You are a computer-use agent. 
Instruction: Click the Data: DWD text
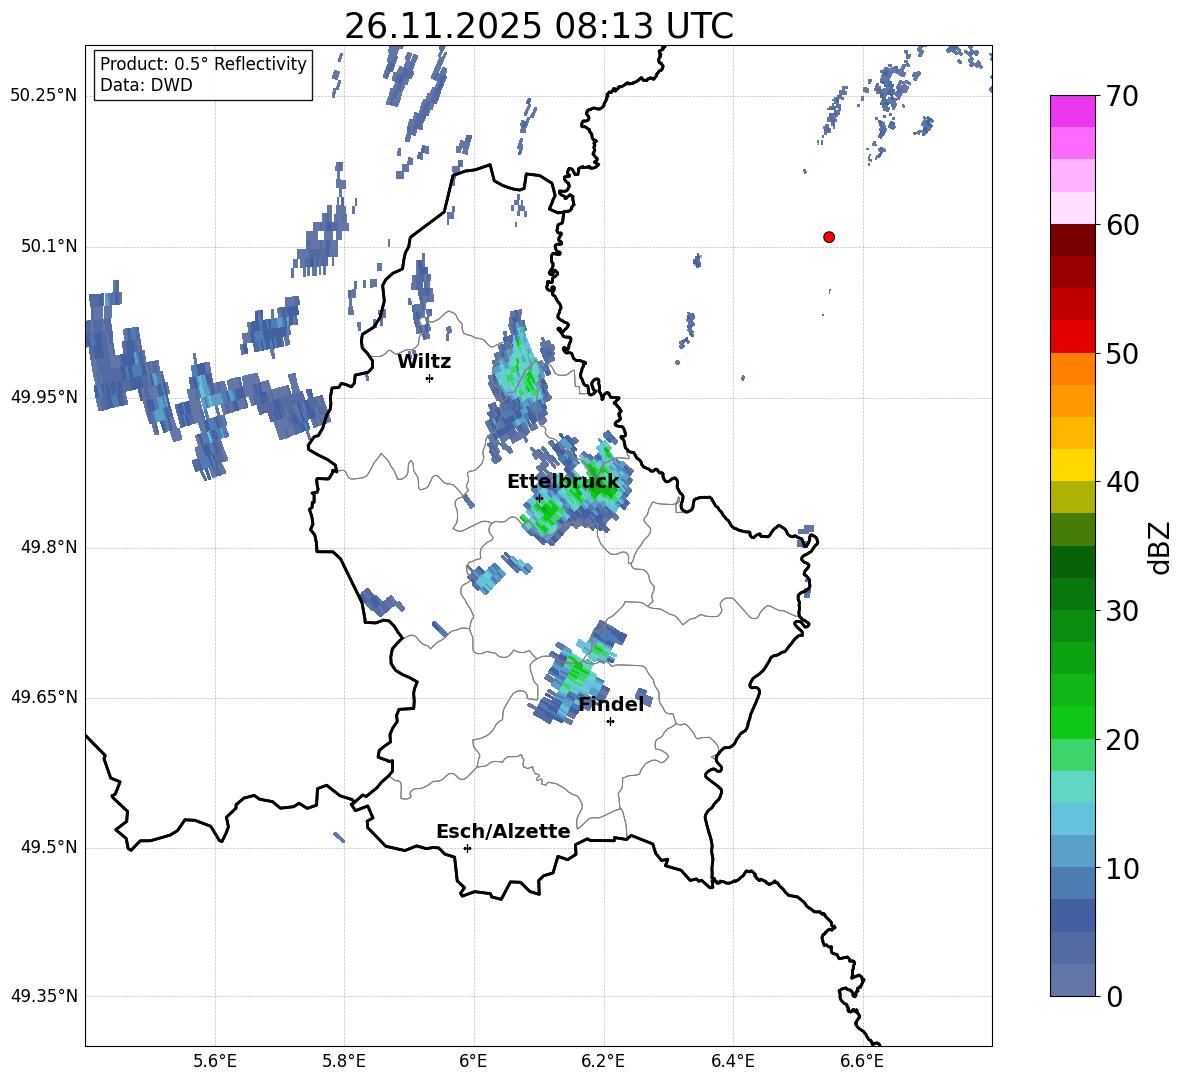pyautogui.click(x=146, y=85)
